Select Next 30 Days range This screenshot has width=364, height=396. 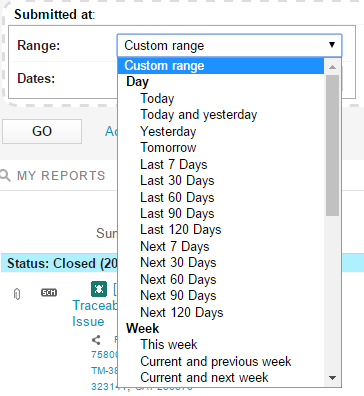pos(178,263)
